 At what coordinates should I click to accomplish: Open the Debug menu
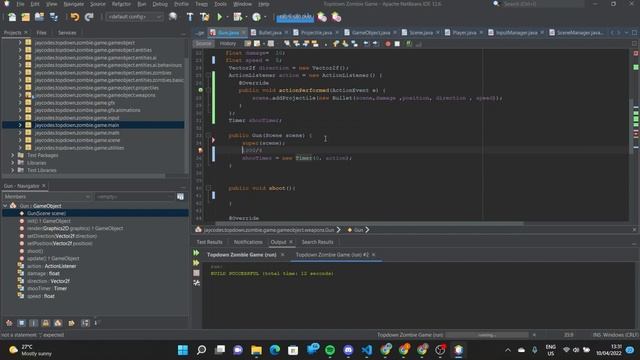(x=160, y=4)
